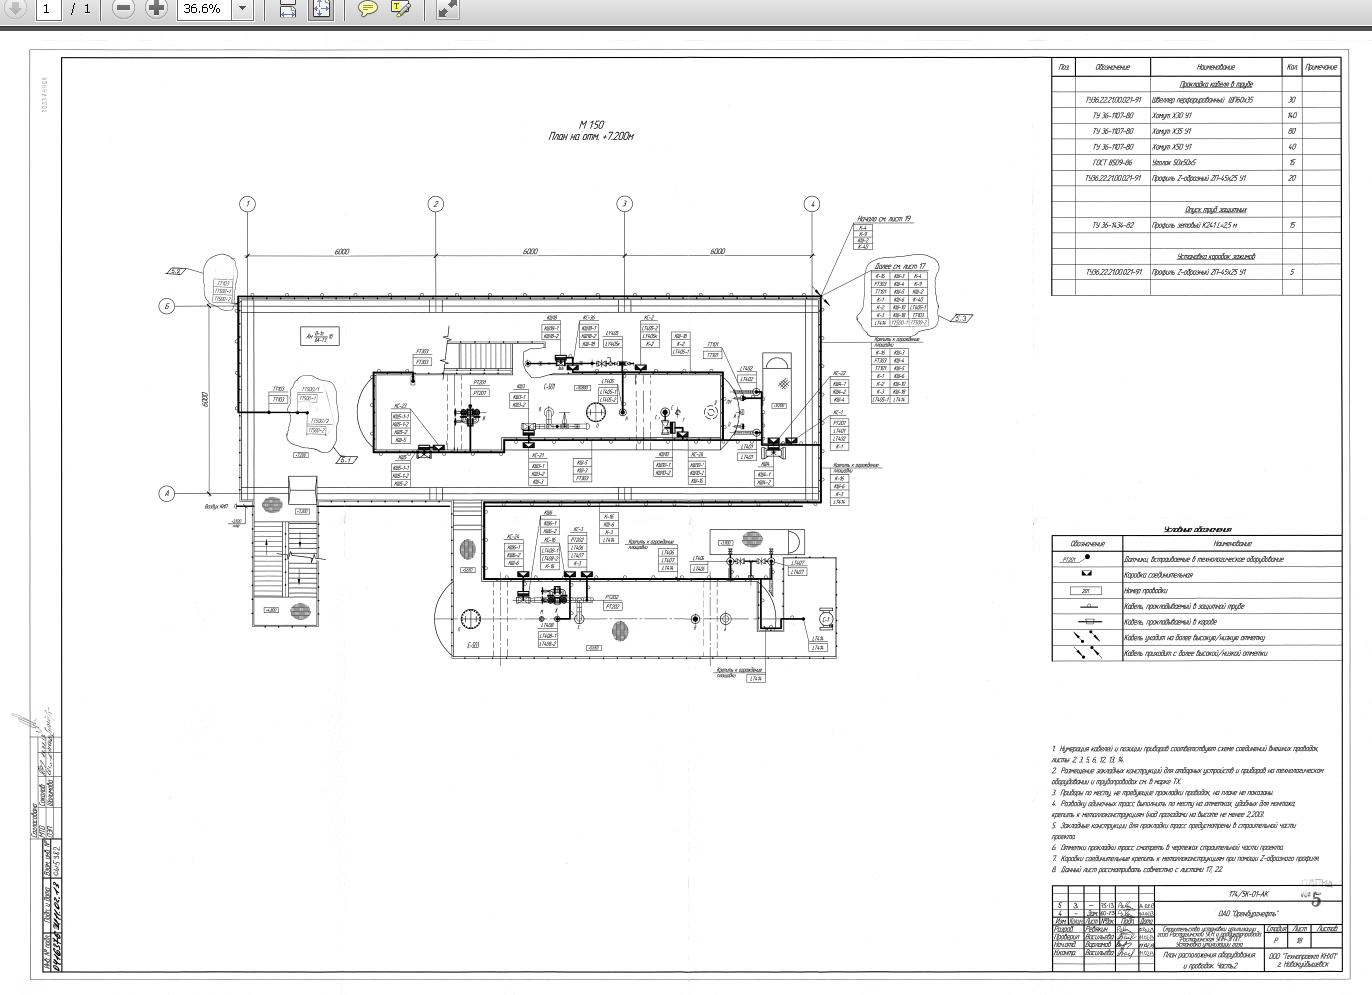Click the plan title 'План на отм. +7.200м'
The height and width of the screenshot is (995, 1372).
pyautogui.click(x=591, y=136)
